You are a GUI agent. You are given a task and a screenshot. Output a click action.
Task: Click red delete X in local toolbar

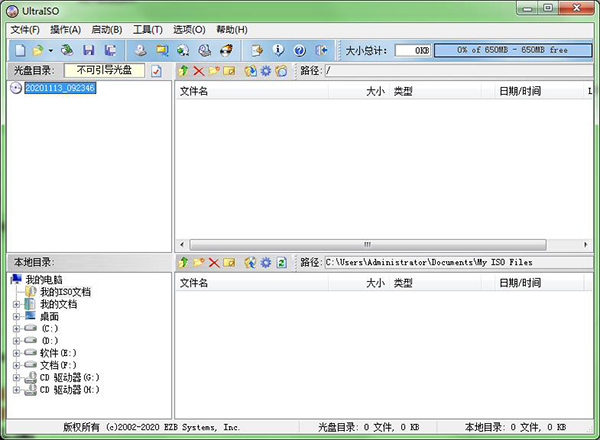click(214, 262)
